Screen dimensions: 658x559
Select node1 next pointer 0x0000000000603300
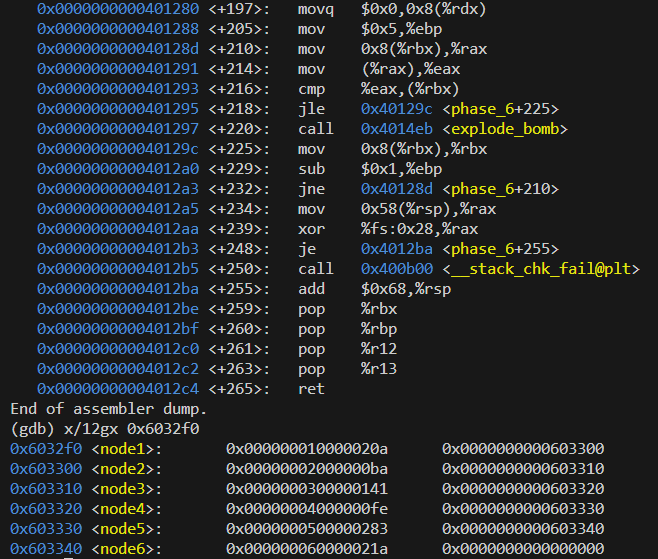coord(523,449)
